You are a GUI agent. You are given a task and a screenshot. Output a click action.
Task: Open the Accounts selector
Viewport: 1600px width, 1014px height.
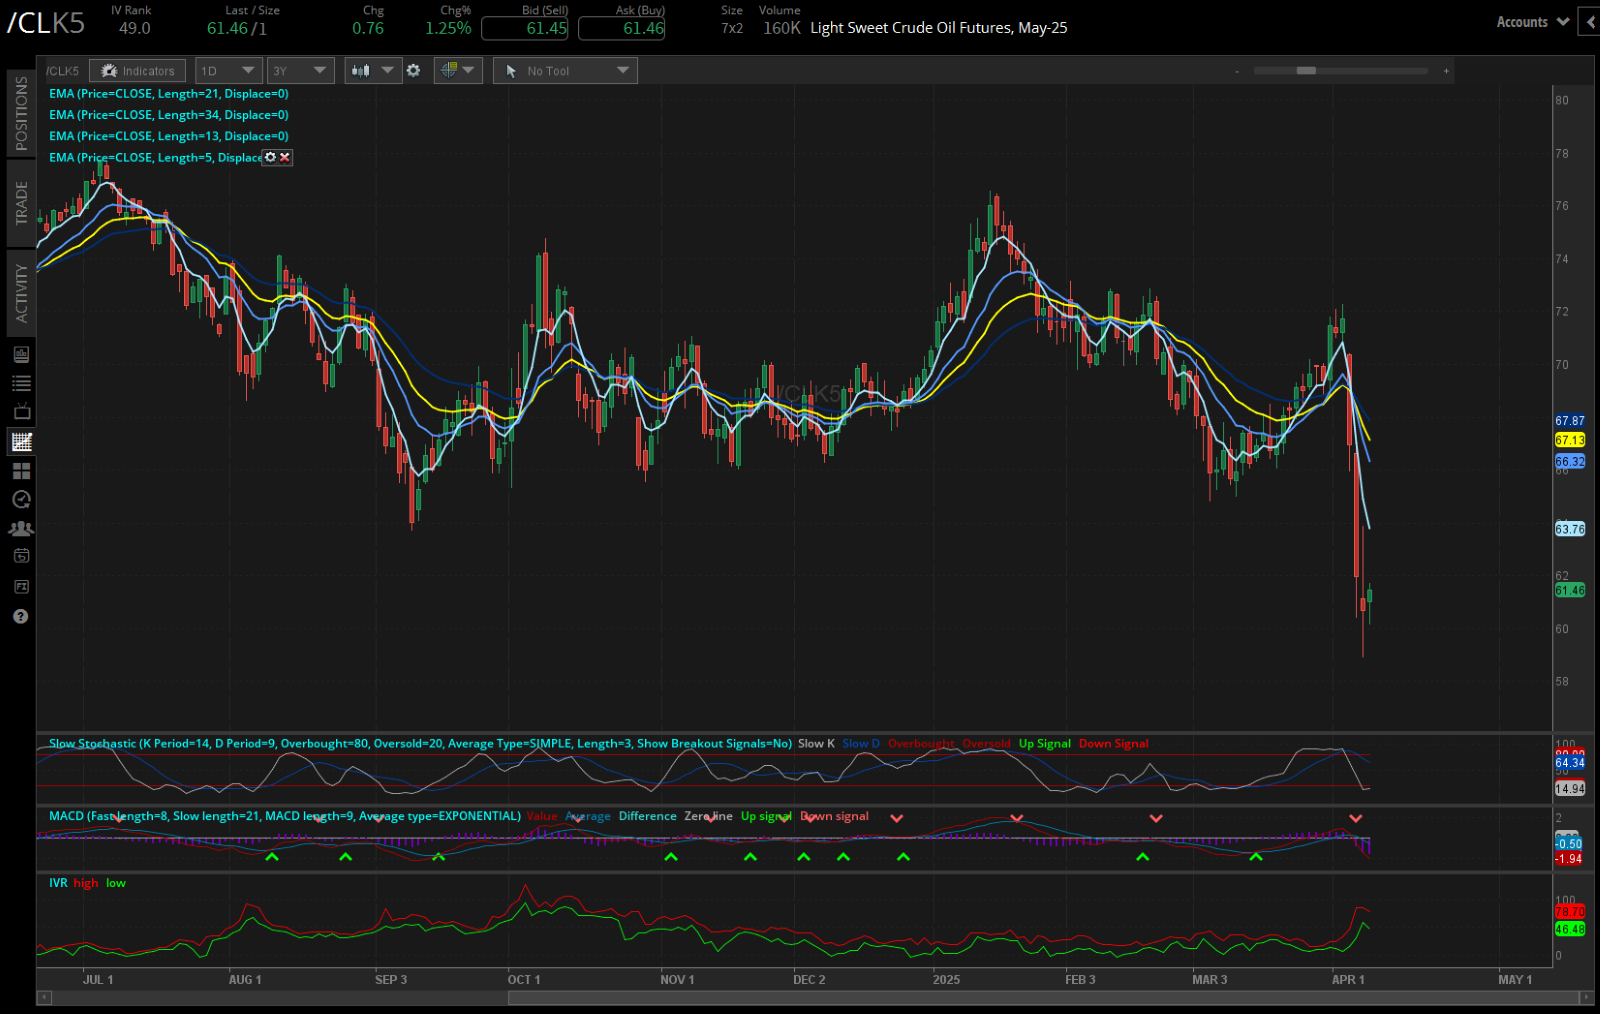[x=1529, y=21]
